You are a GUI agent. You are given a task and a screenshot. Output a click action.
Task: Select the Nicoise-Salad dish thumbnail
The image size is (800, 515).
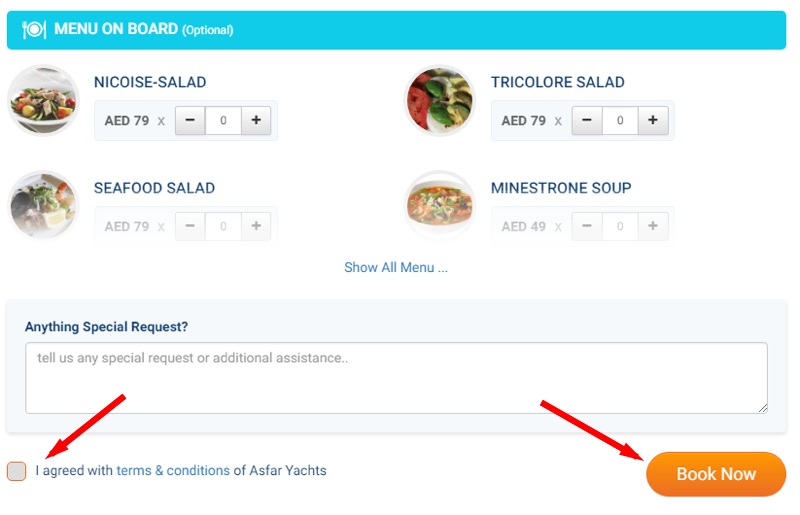43,100
